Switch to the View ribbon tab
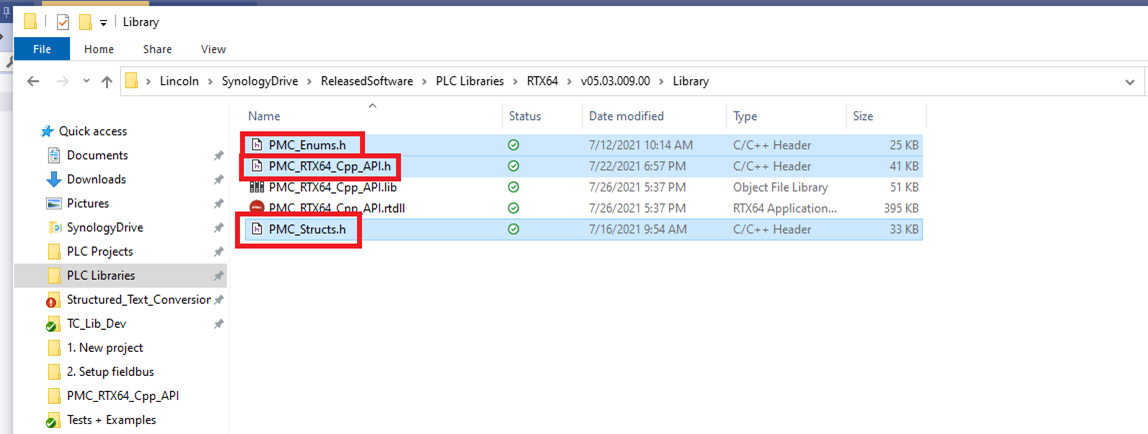This screenshot has height=434, width=1148. tap(213, 49)
